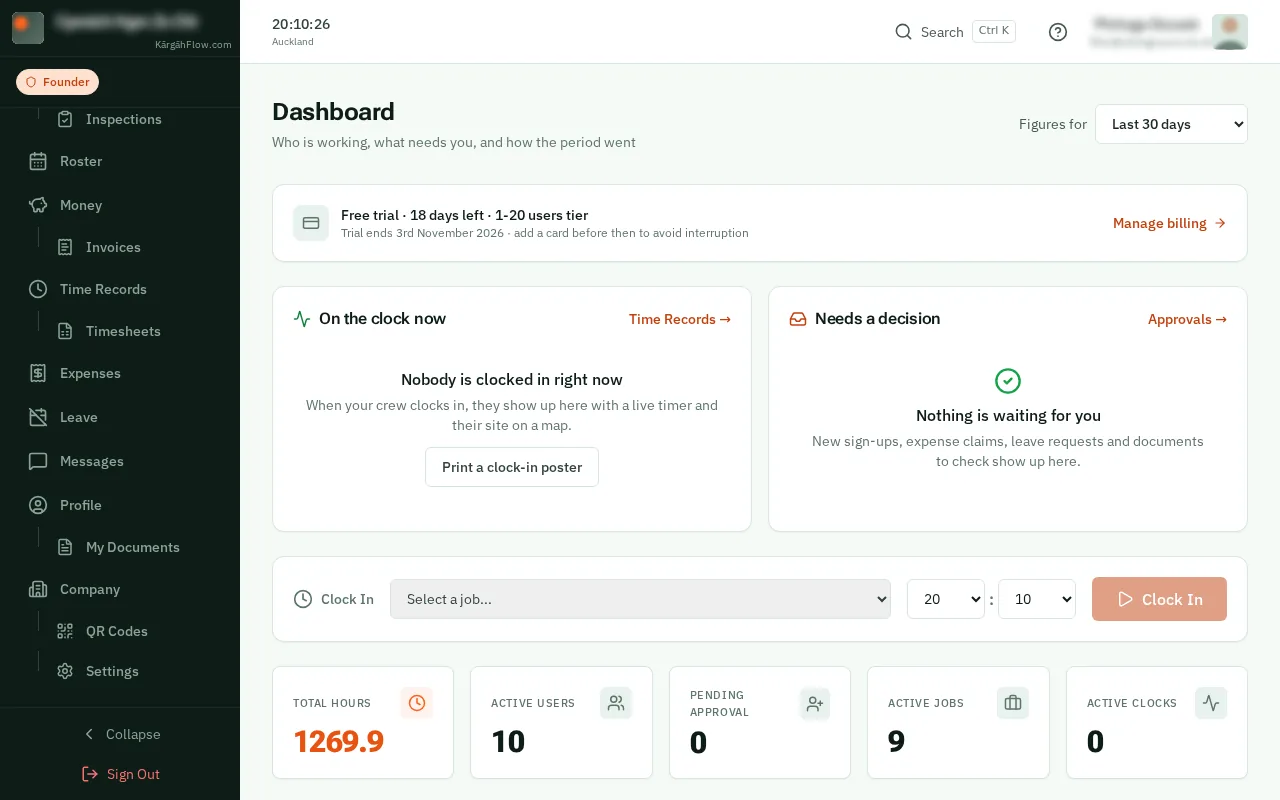This screenshot has width=1280, height=800.
Task: Click the Active Clocks pulse icon
Action: click(x=1211, y=703)
